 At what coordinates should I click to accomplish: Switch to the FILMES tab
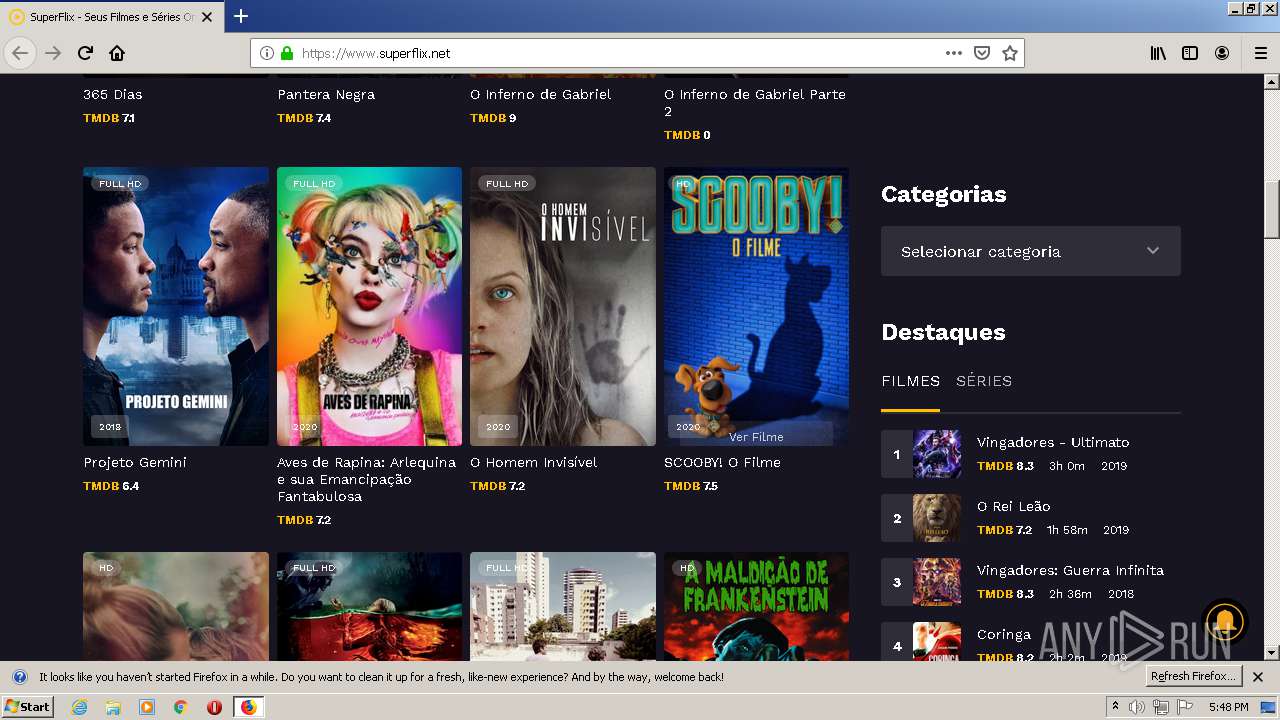click(x=910, y=381)
